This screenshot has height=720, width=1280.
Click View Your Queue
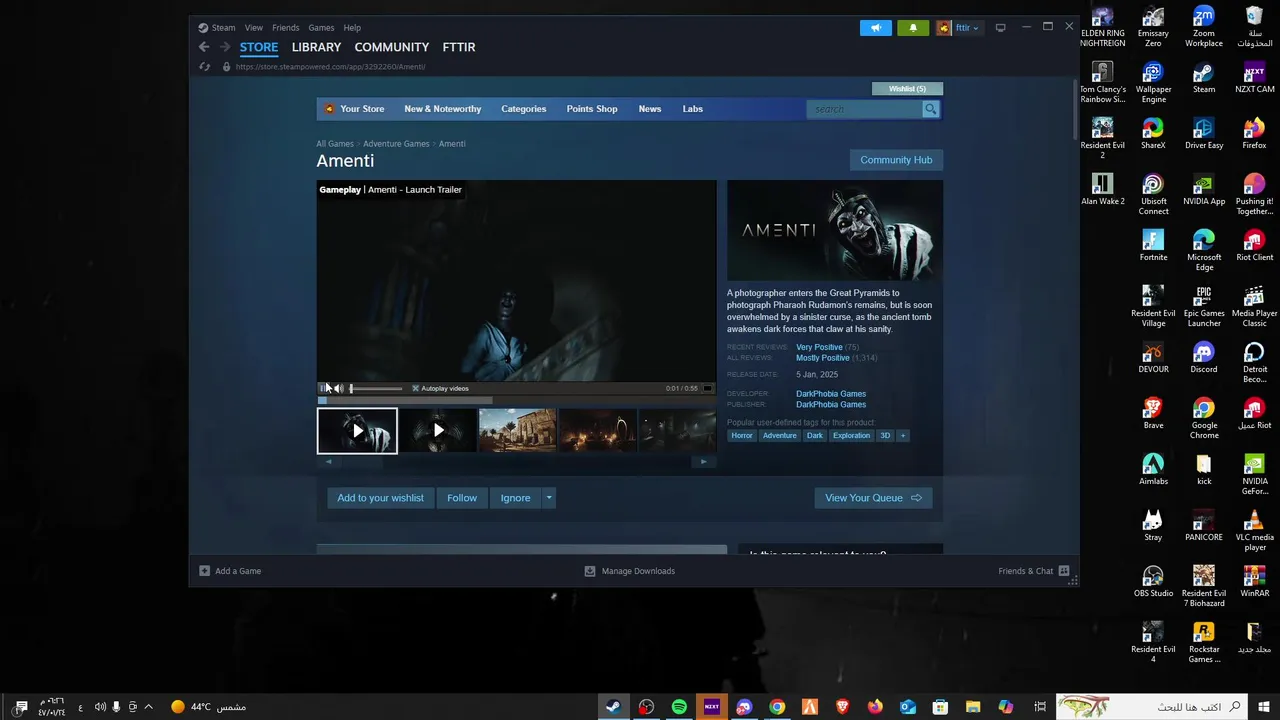(873, 498)
